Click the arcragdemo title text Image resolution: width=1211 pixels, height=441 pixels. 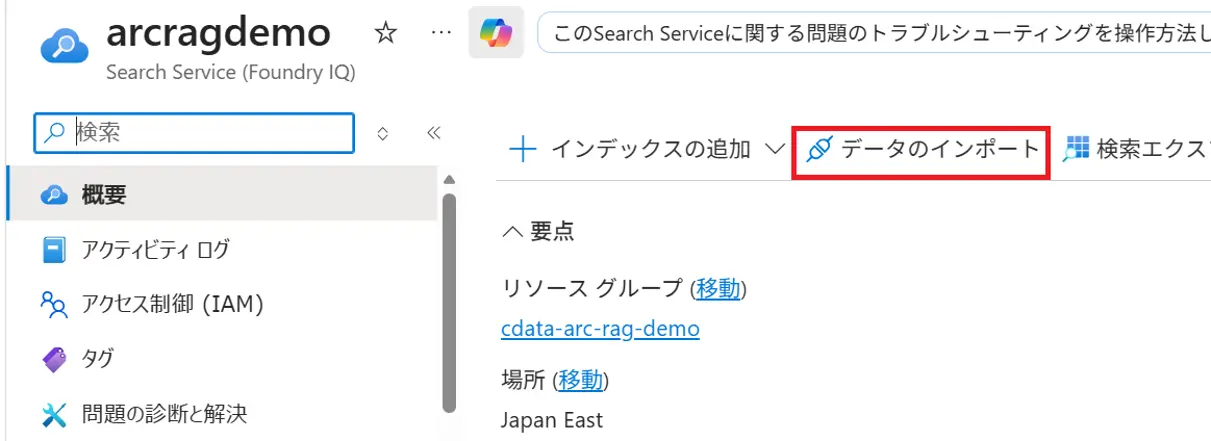point(218,34)
